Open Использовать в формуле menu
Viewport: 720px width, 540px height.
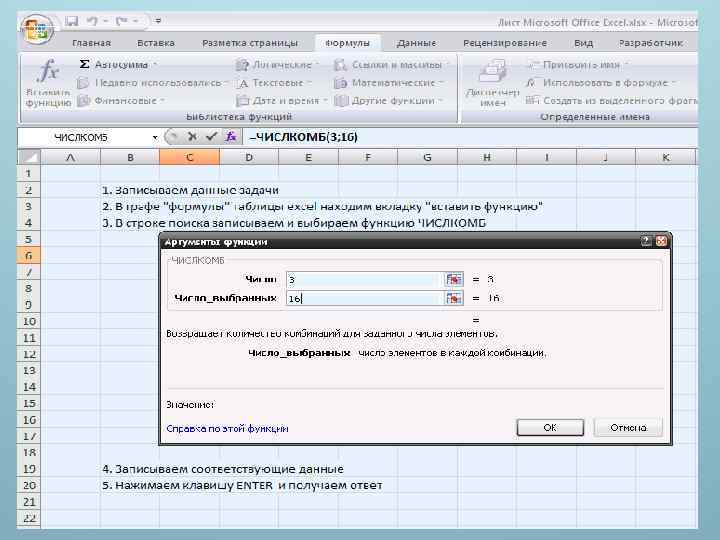pos(602,83)
